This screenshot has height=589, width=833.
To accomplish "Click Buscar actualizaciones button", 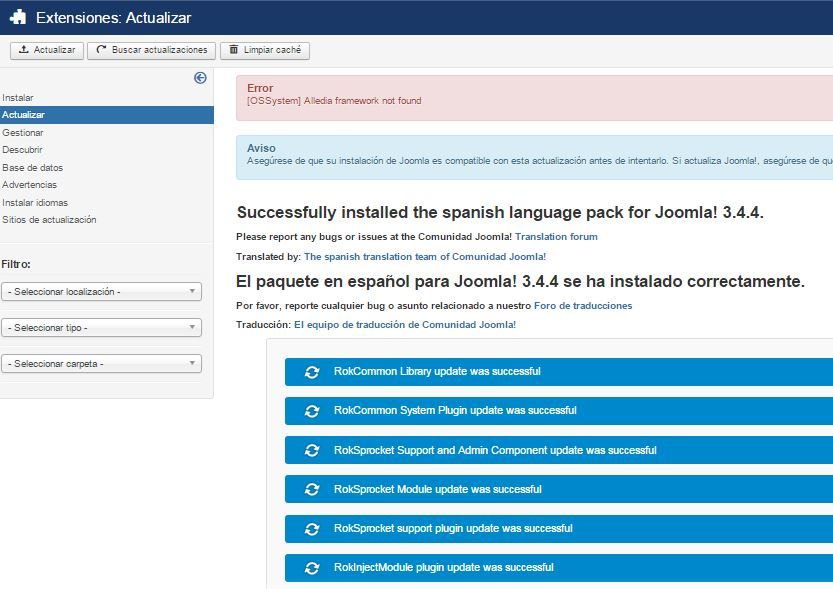I will (151, 50).
